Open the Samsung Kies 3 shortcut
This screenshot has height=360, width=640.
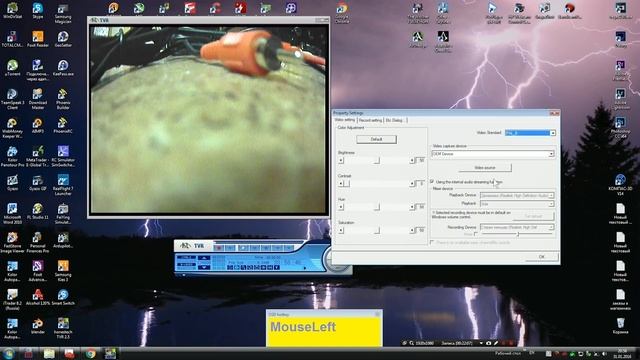tap(63, 271)
